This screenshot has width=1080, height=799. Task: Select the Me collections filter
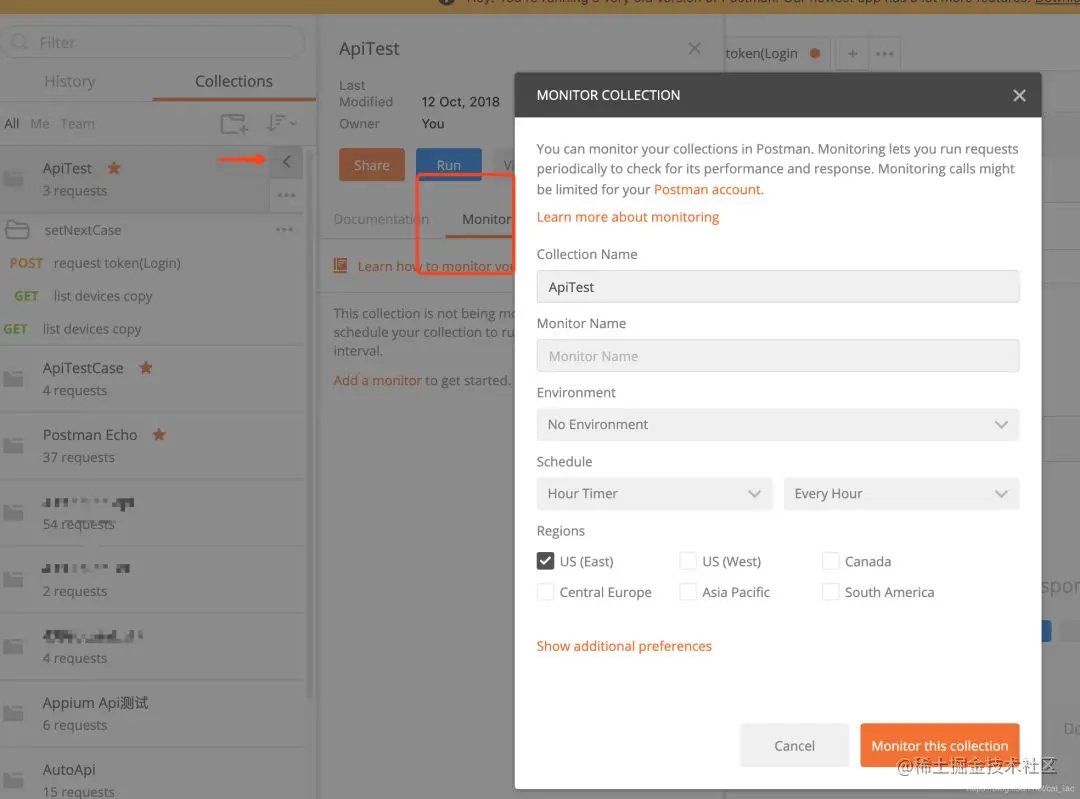(40, 124)
